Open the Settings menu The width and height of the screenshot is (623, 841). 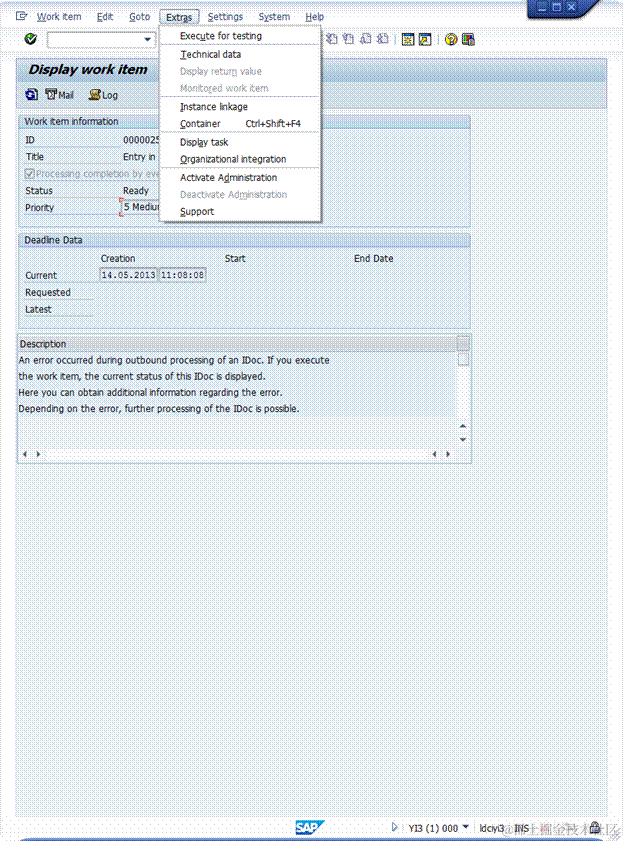pyautogui.click(x=225, y=17)
